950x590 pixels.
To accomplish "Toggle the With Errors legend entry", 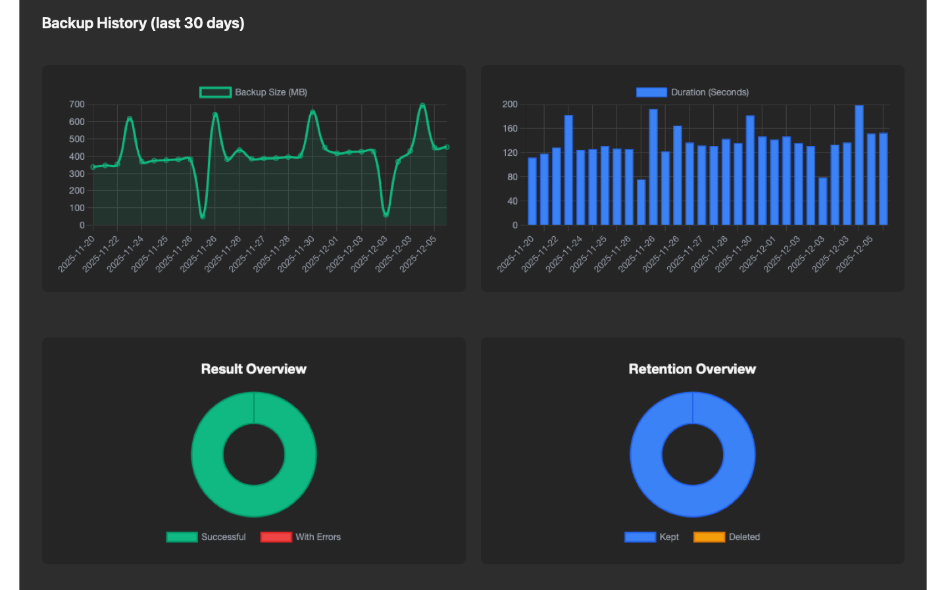I will (x=301, y=537).
